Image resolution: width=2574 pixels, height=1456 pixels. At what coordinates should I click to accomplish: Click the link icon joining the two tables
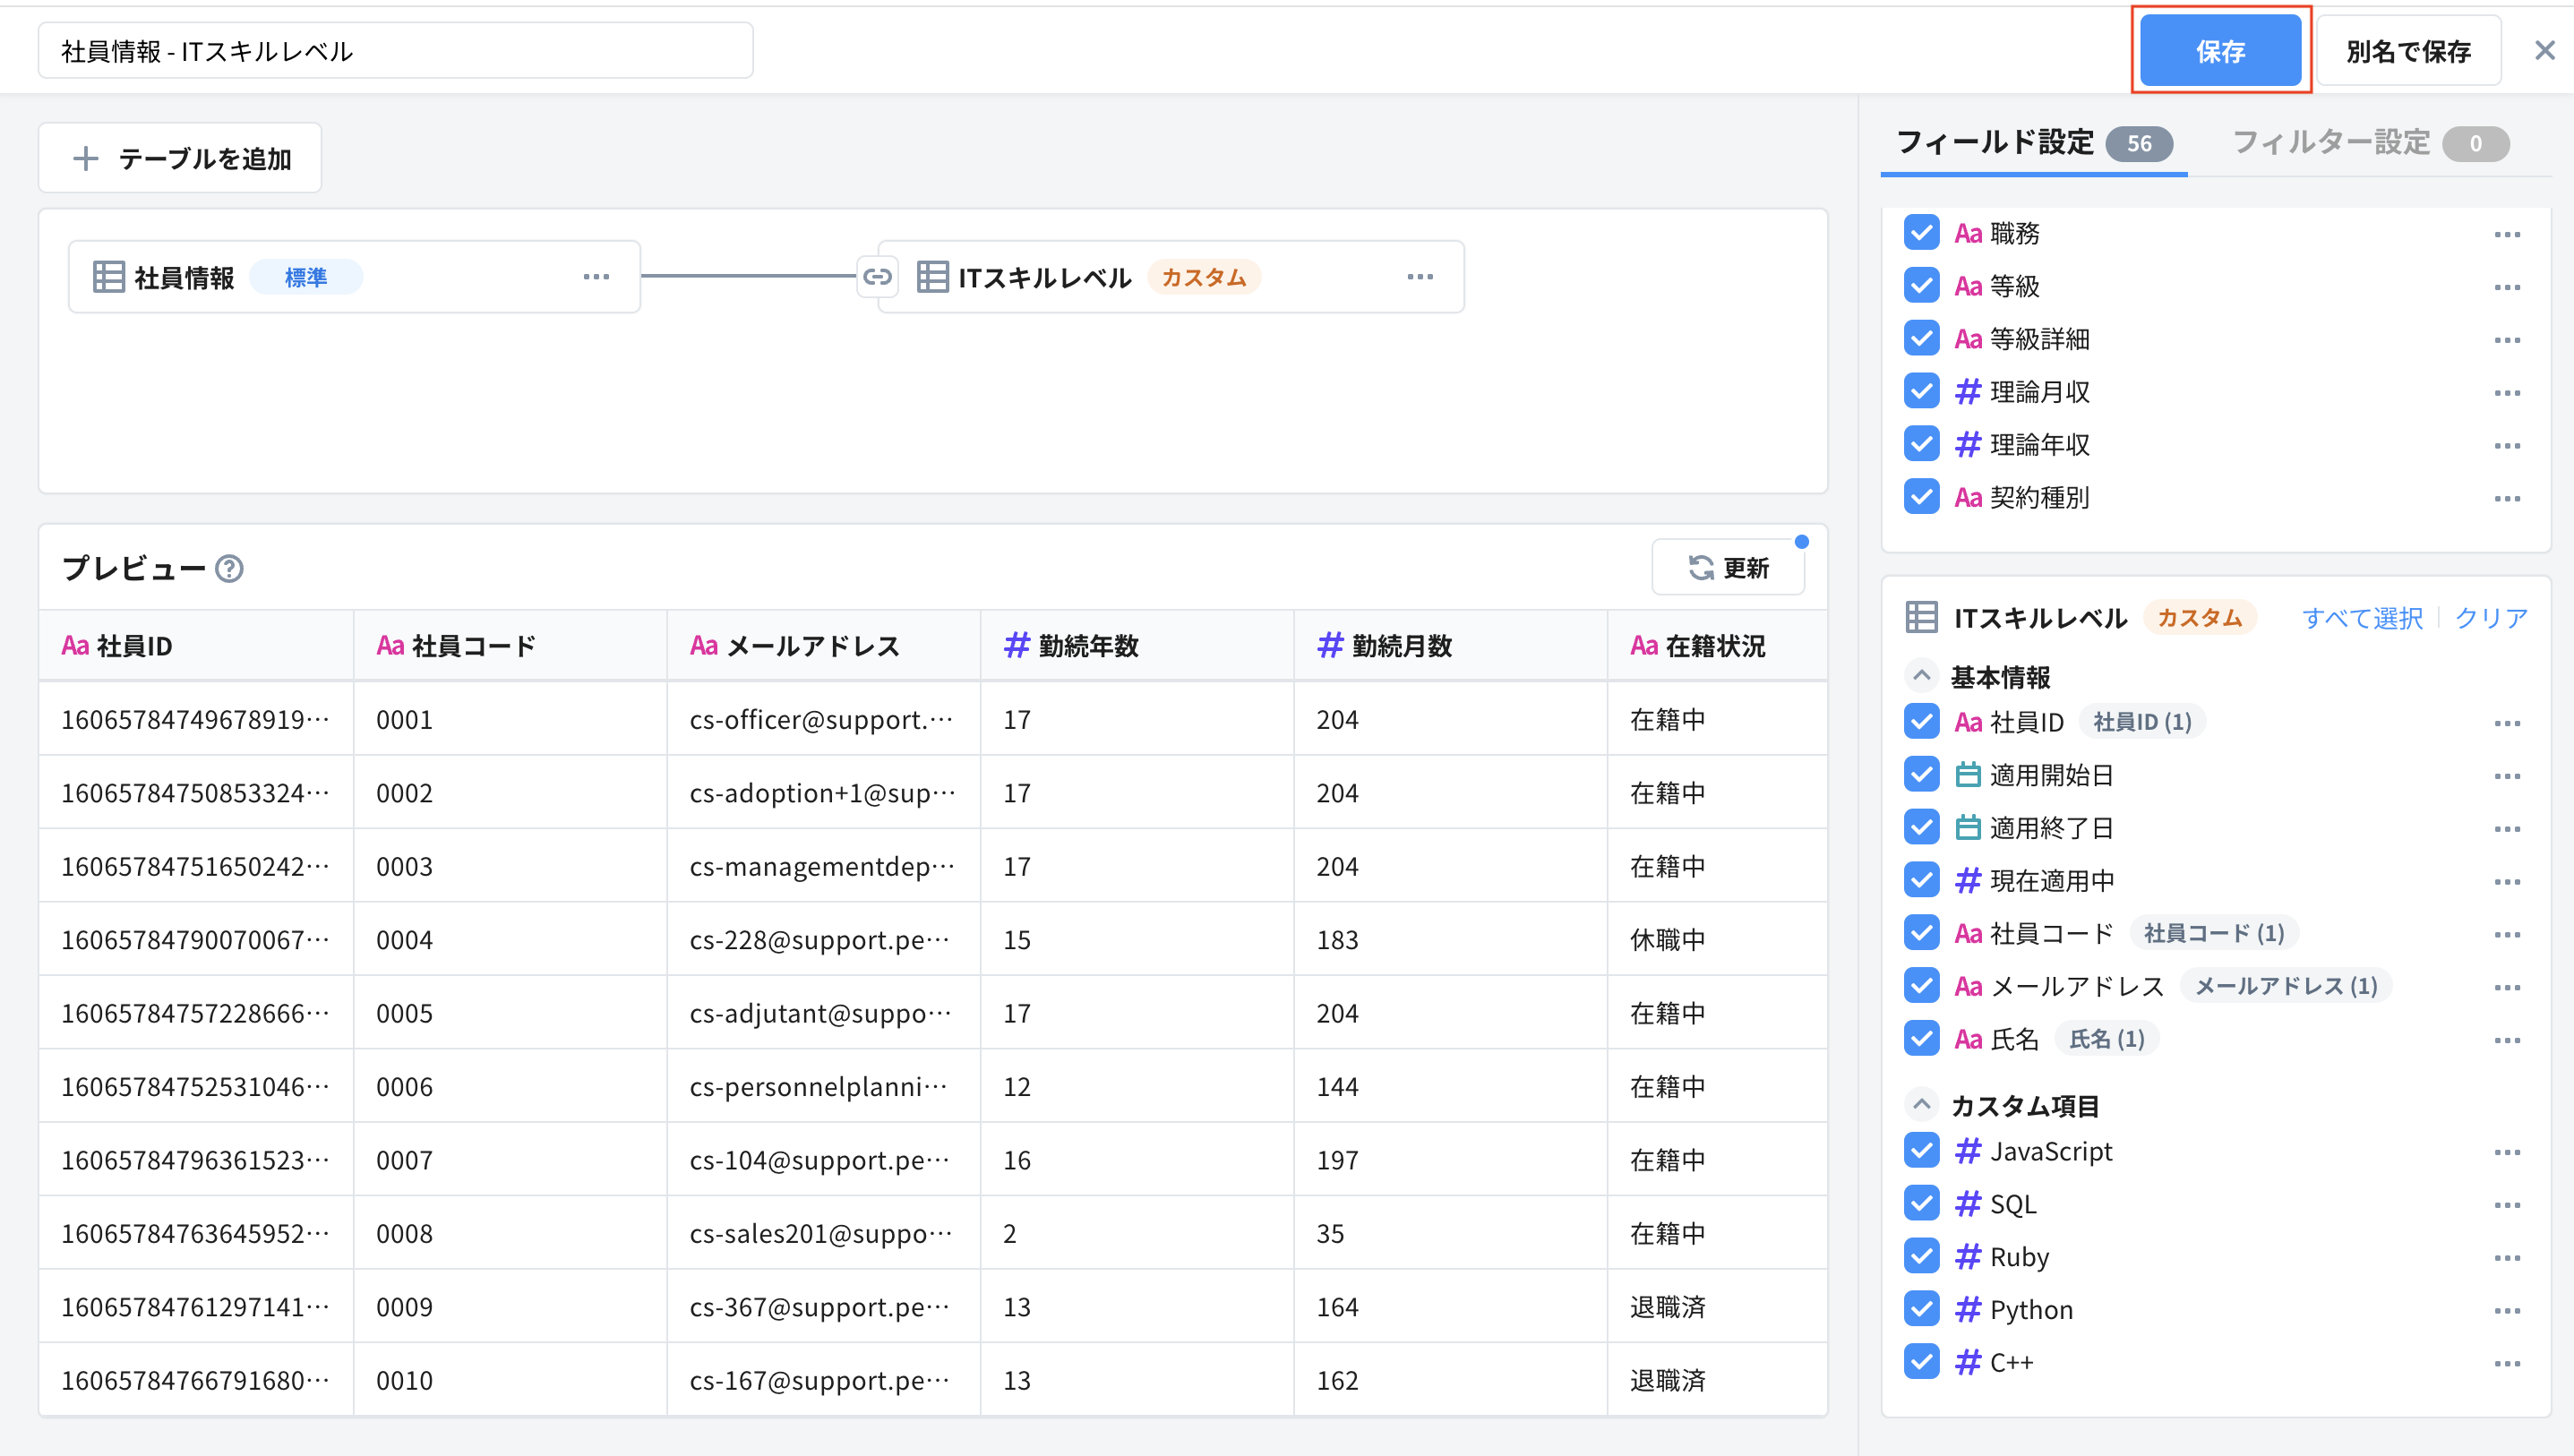point(878,277)
